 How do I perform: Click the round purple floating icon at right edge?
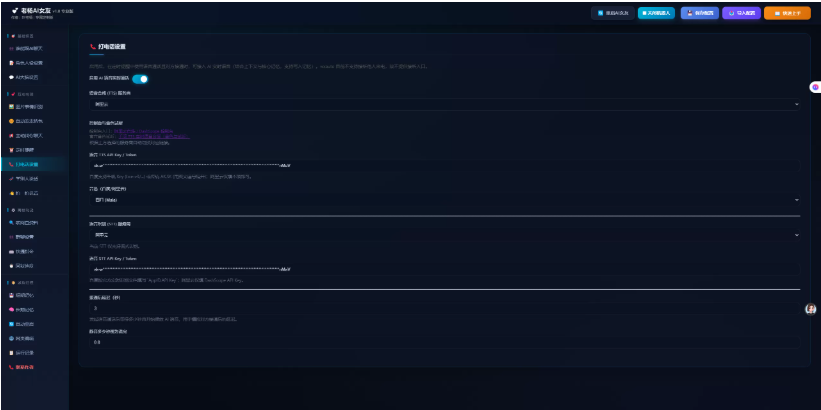[x=815, y=87]
